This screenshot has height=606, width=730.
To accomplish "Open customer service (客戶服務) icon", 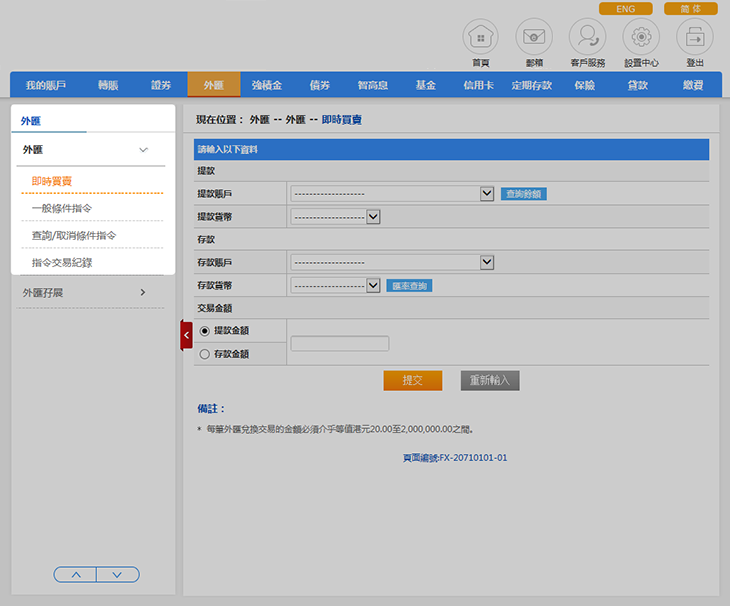I will tap(587, 37).
